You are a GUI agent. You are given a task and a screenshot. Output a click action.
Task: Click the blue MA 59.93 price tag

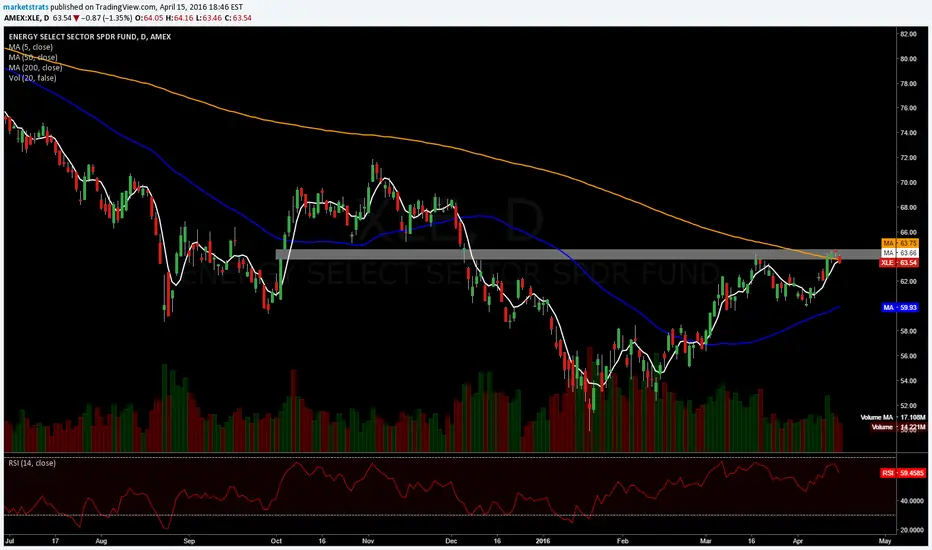coord(900,307)
